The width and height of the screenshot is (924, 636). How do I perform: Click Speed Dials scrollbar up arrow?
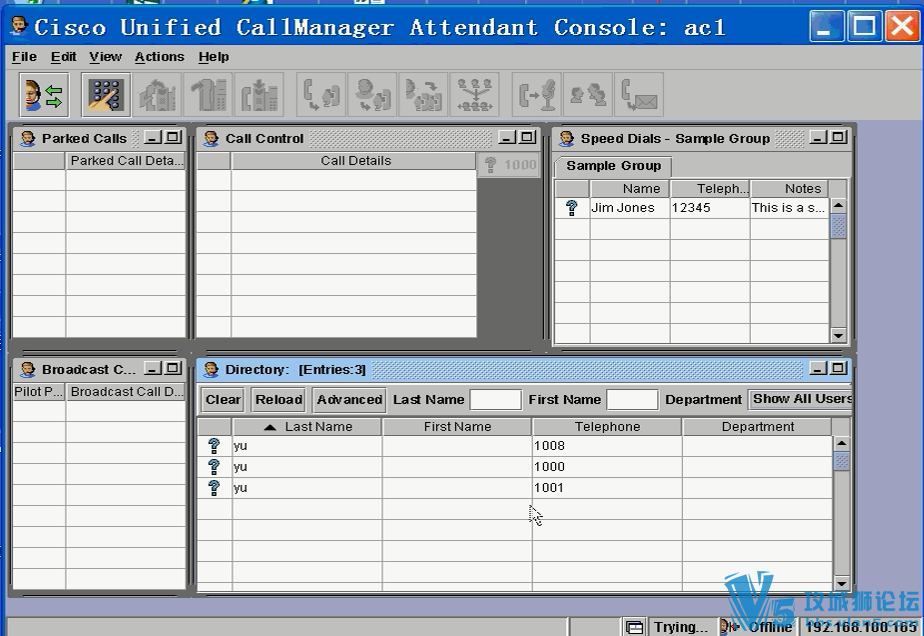click(839, 205)
